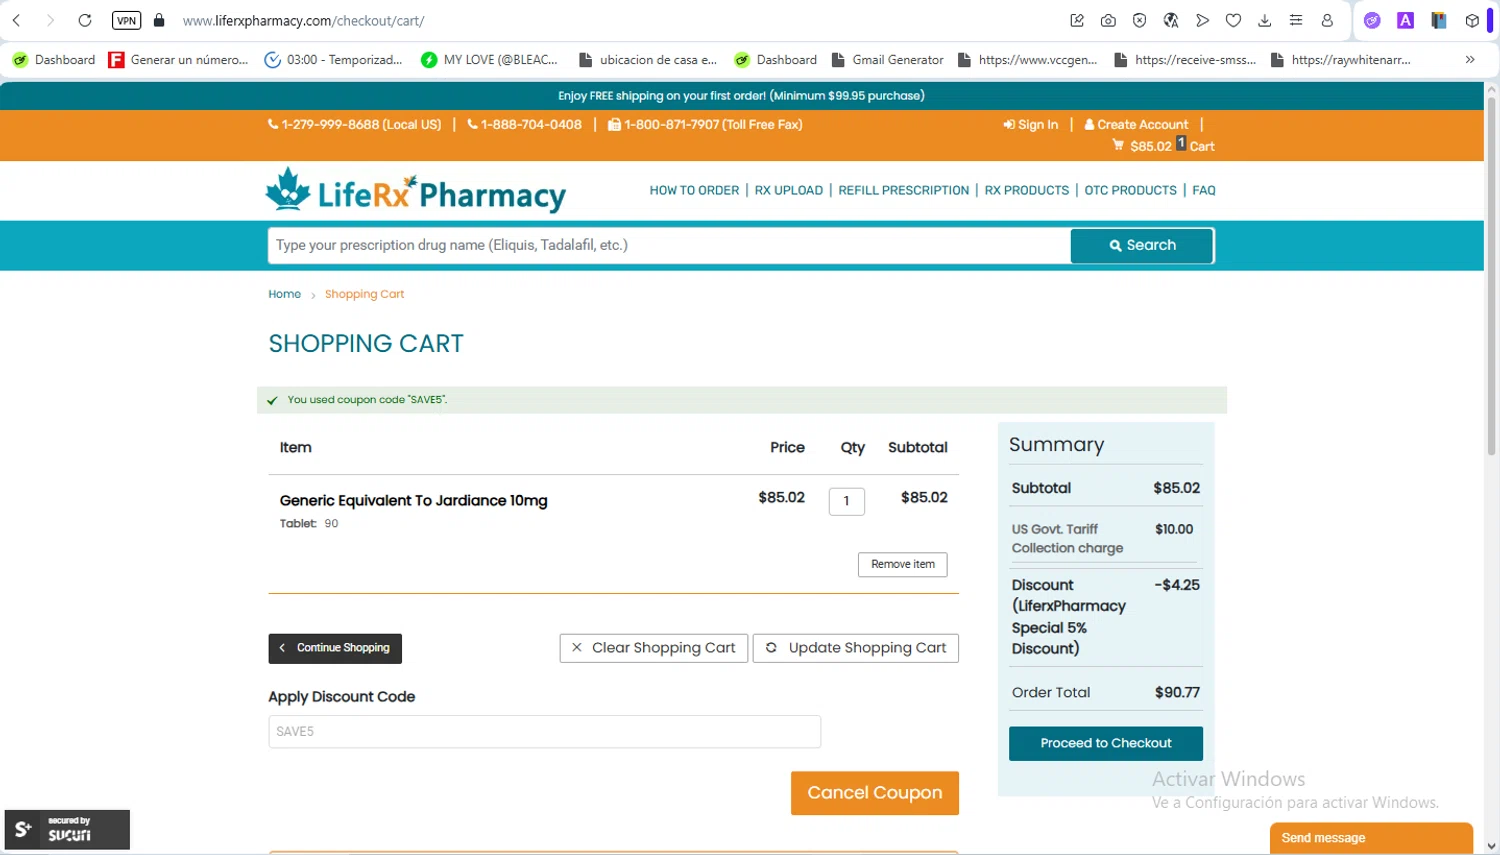This screenshot has height=855, width=1500.
Task: Open the 'ubicacion de casa' bookmark
Action: (x=648, y=60)
